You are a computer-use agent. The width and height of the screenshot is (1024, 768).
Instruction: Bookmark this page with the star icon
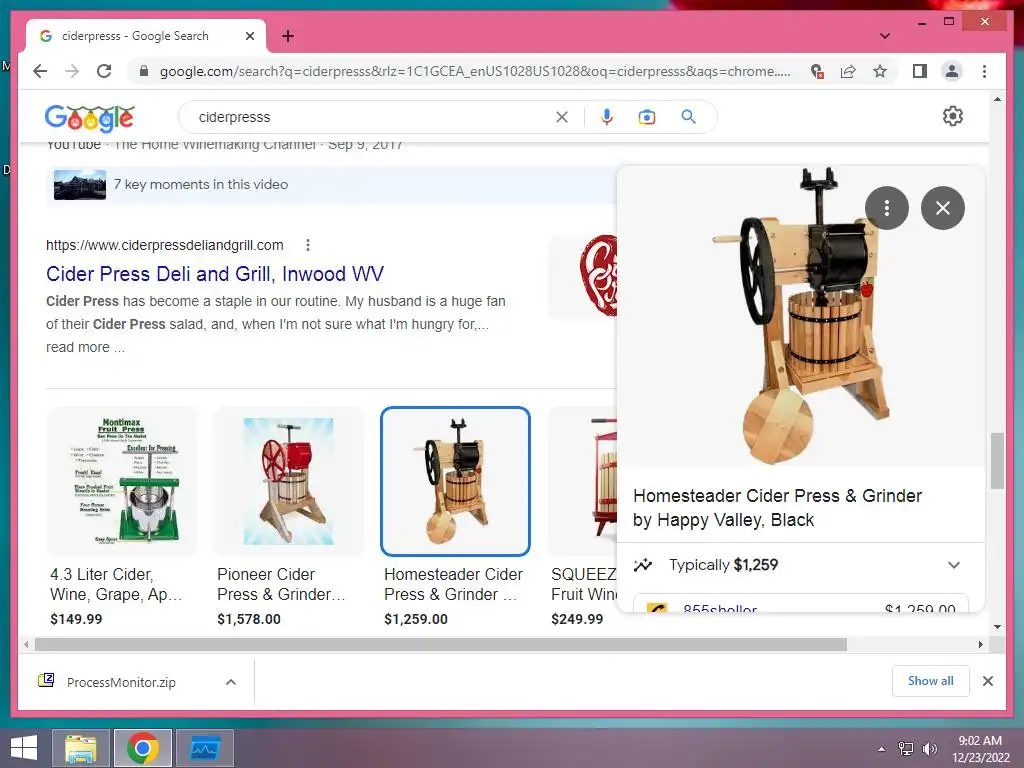click(x=880, y=71)
